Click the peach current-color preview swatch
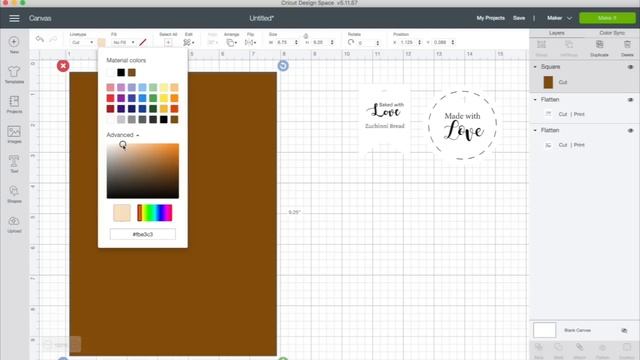 (x=122, y=213)
